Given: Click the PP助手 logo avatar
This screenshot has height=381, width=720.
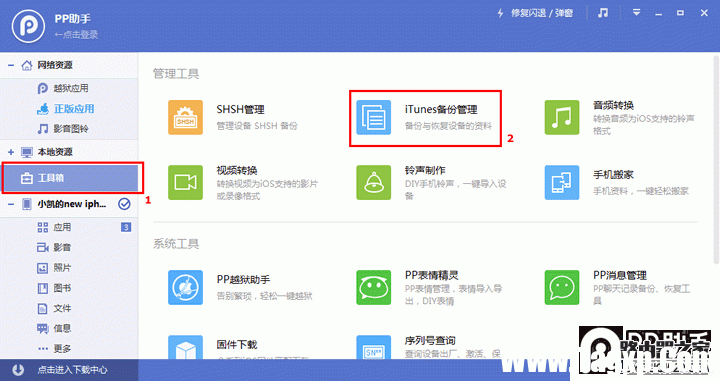Looking at the screenshot, I should 28,26.
